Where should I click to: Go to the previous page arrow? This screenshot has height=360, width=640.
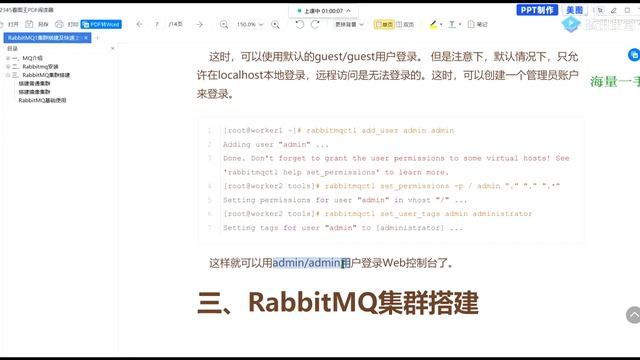[139, 24]
